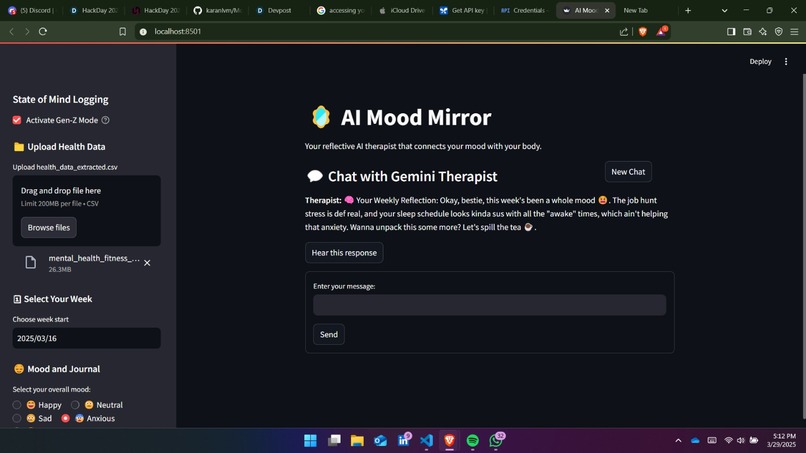806x453 pixels.
Task: Select the Happy mood radio button
Action: point(17,405)
